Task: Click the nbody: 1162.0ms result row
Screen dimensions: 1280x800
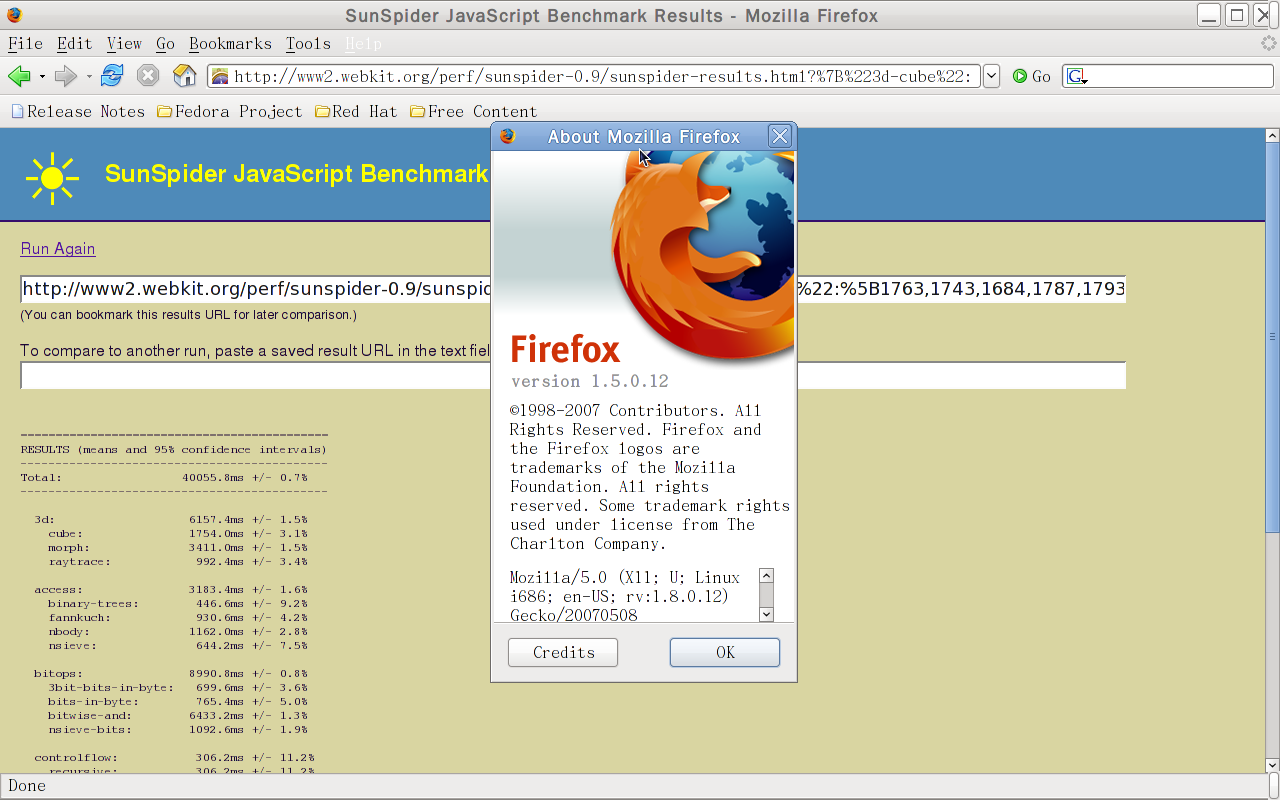Action: tap(178, 632)
